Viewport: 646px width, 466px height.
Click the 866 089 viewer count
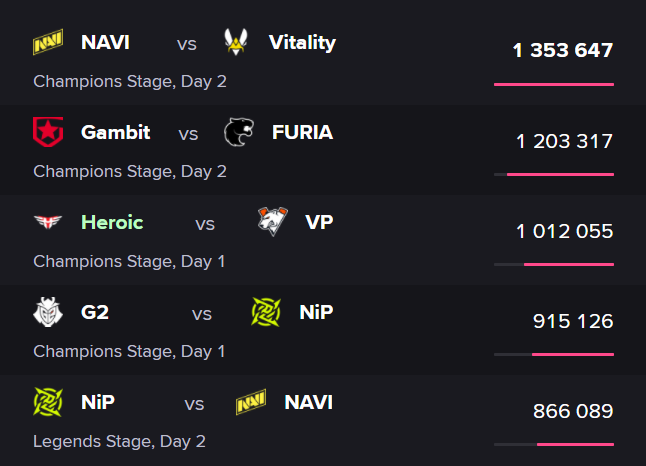pyautogui.click(x=573, y=411)
